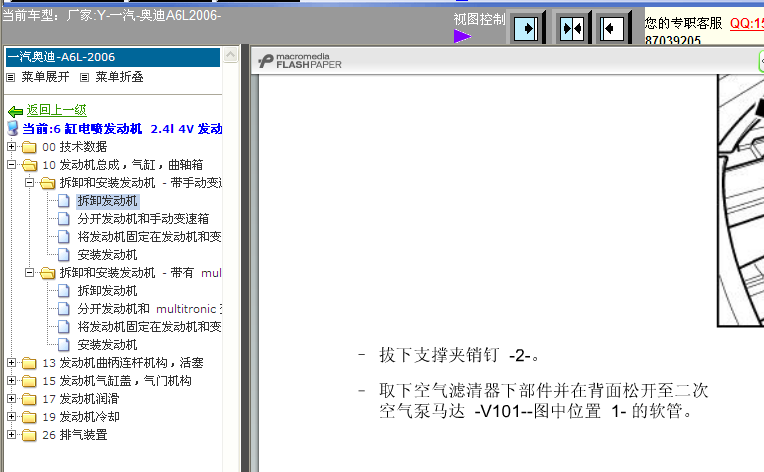The image size is (764, 472).
Task: Click the 菜单展开 icon
Action: pyautogui.click(x=11, y=77)
